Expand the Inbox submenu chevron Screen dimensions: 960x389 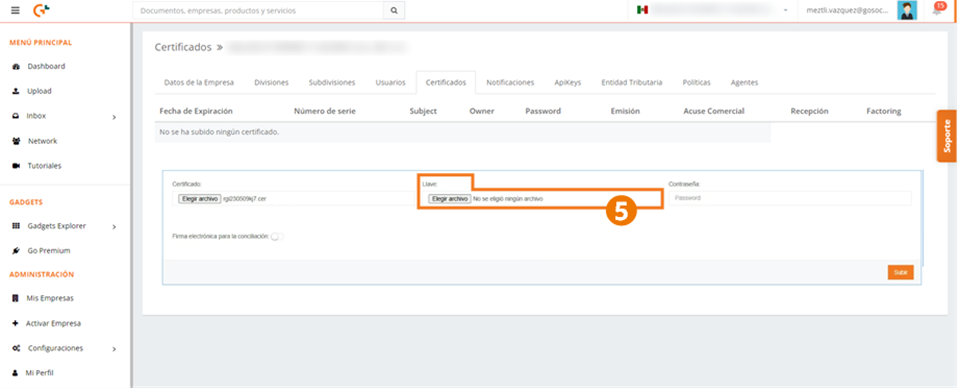pyautogui.click(x=114, y=116)
